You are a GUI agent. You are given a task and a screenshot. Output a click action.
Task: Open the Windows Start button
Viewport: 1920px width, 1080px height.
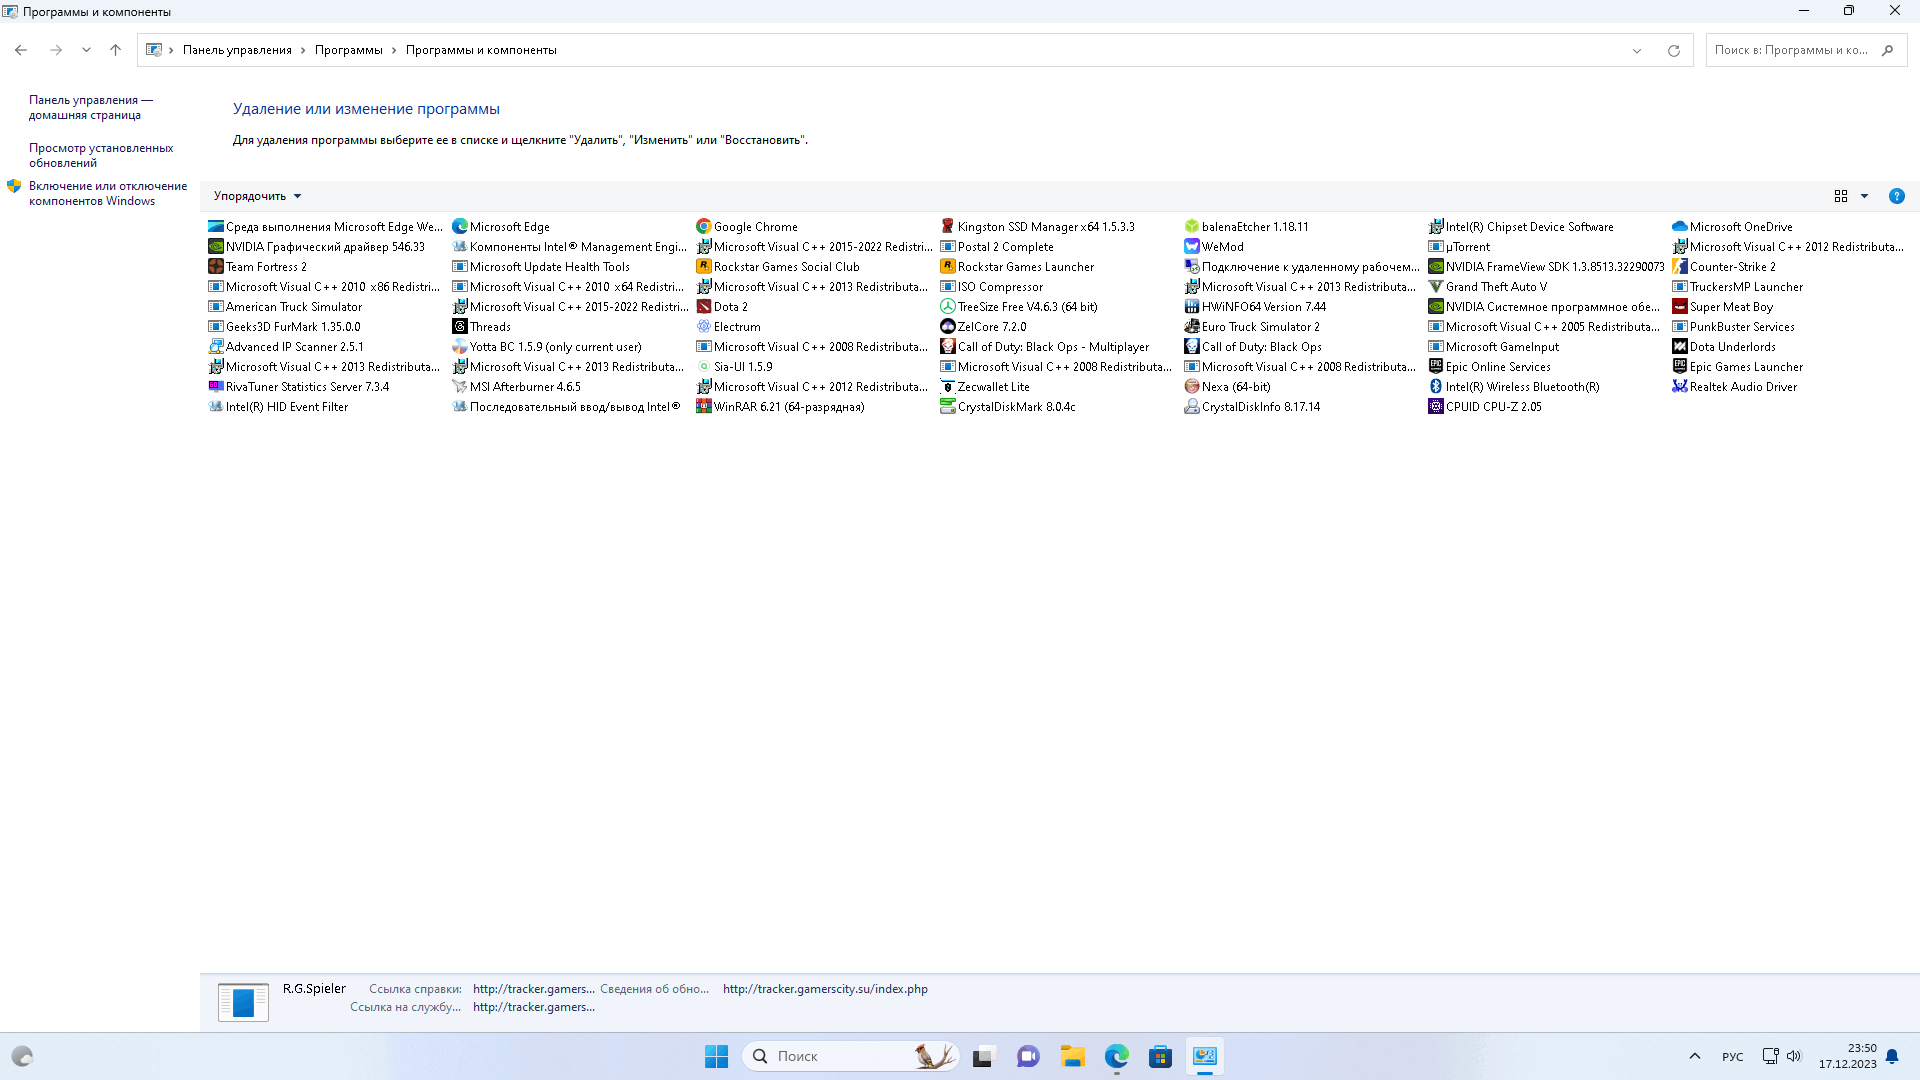716,1056
